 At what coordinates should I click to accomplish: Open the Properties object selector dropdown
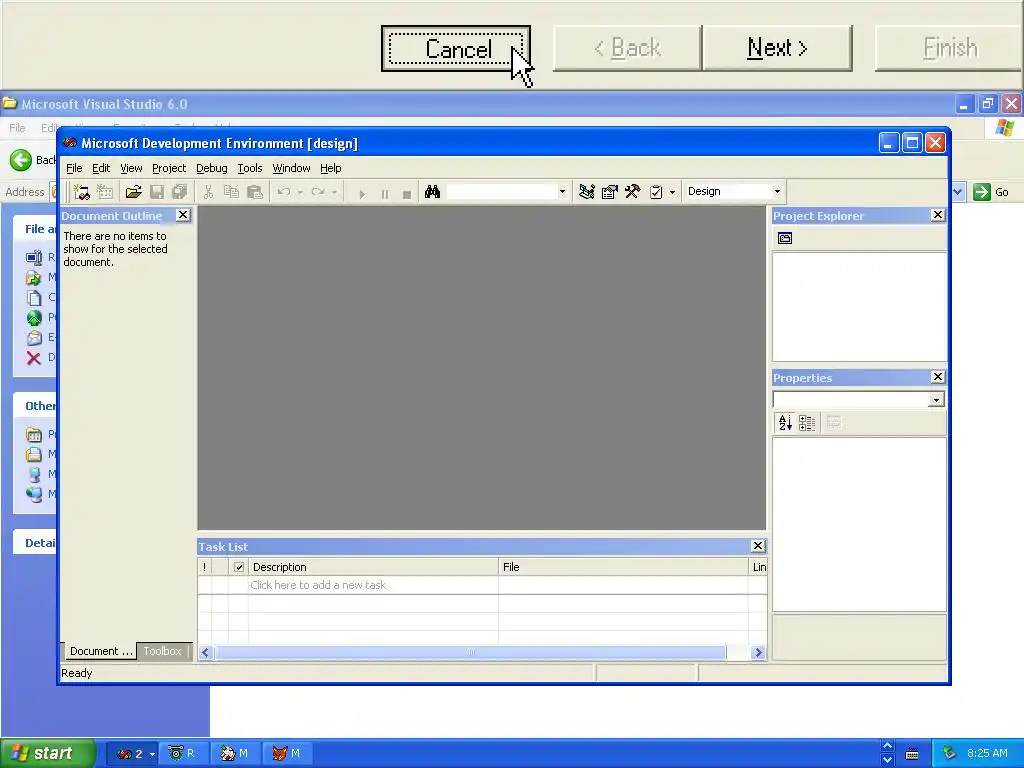click(936, 400)
